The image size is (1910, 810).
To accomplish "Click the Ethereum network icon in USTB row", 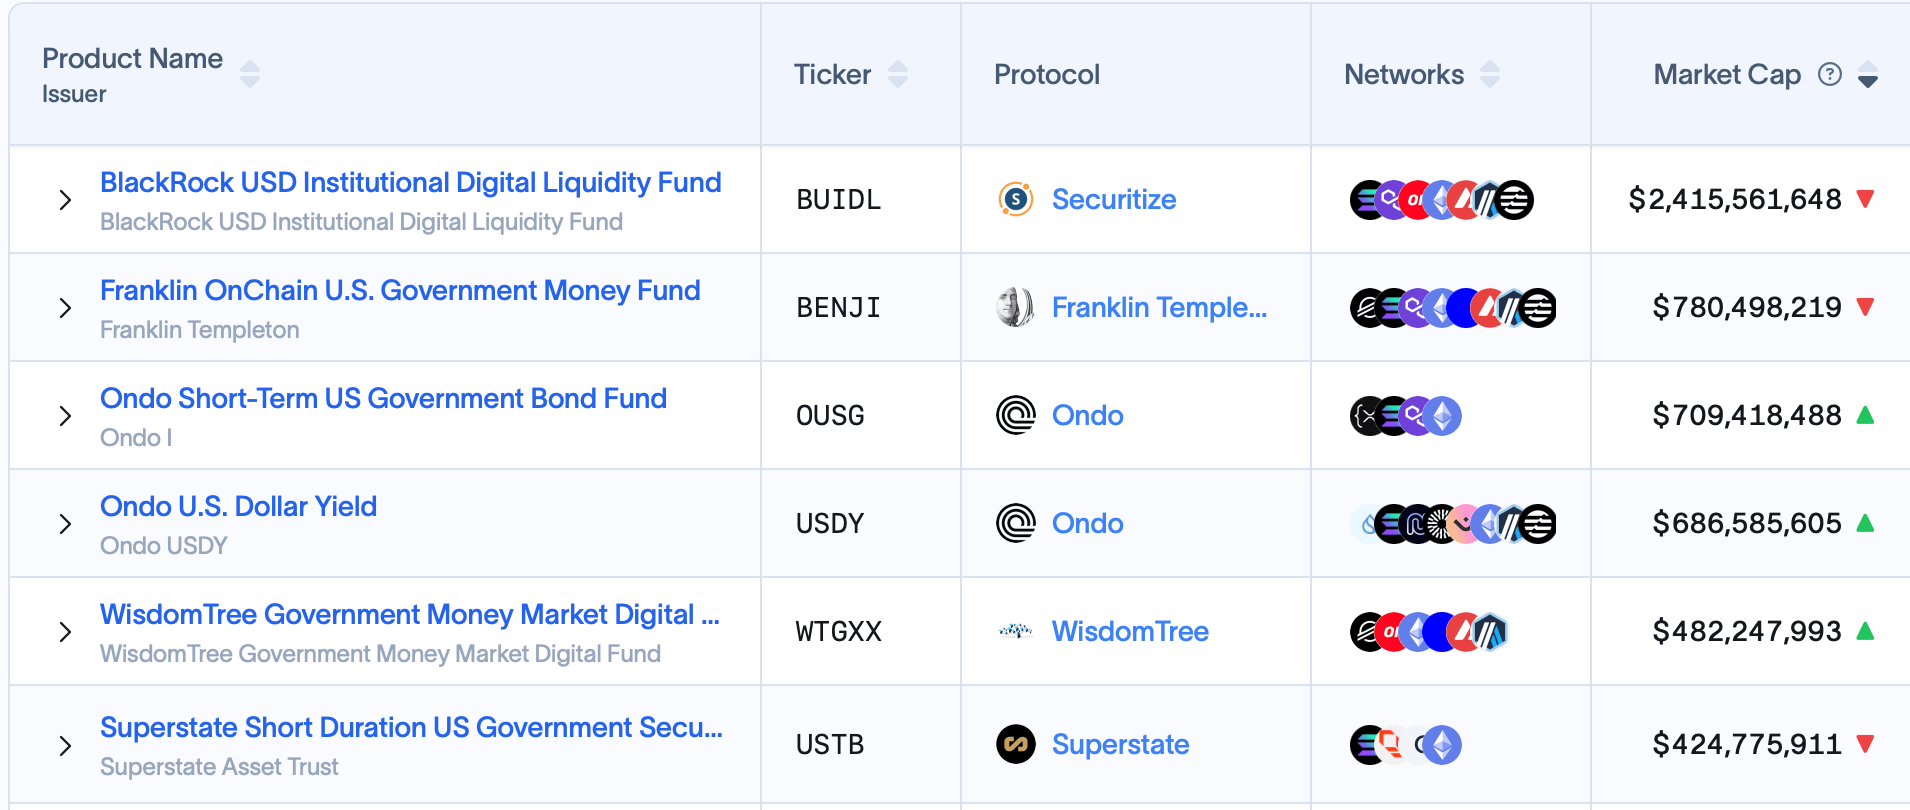I will click(x=1441, y=744).
